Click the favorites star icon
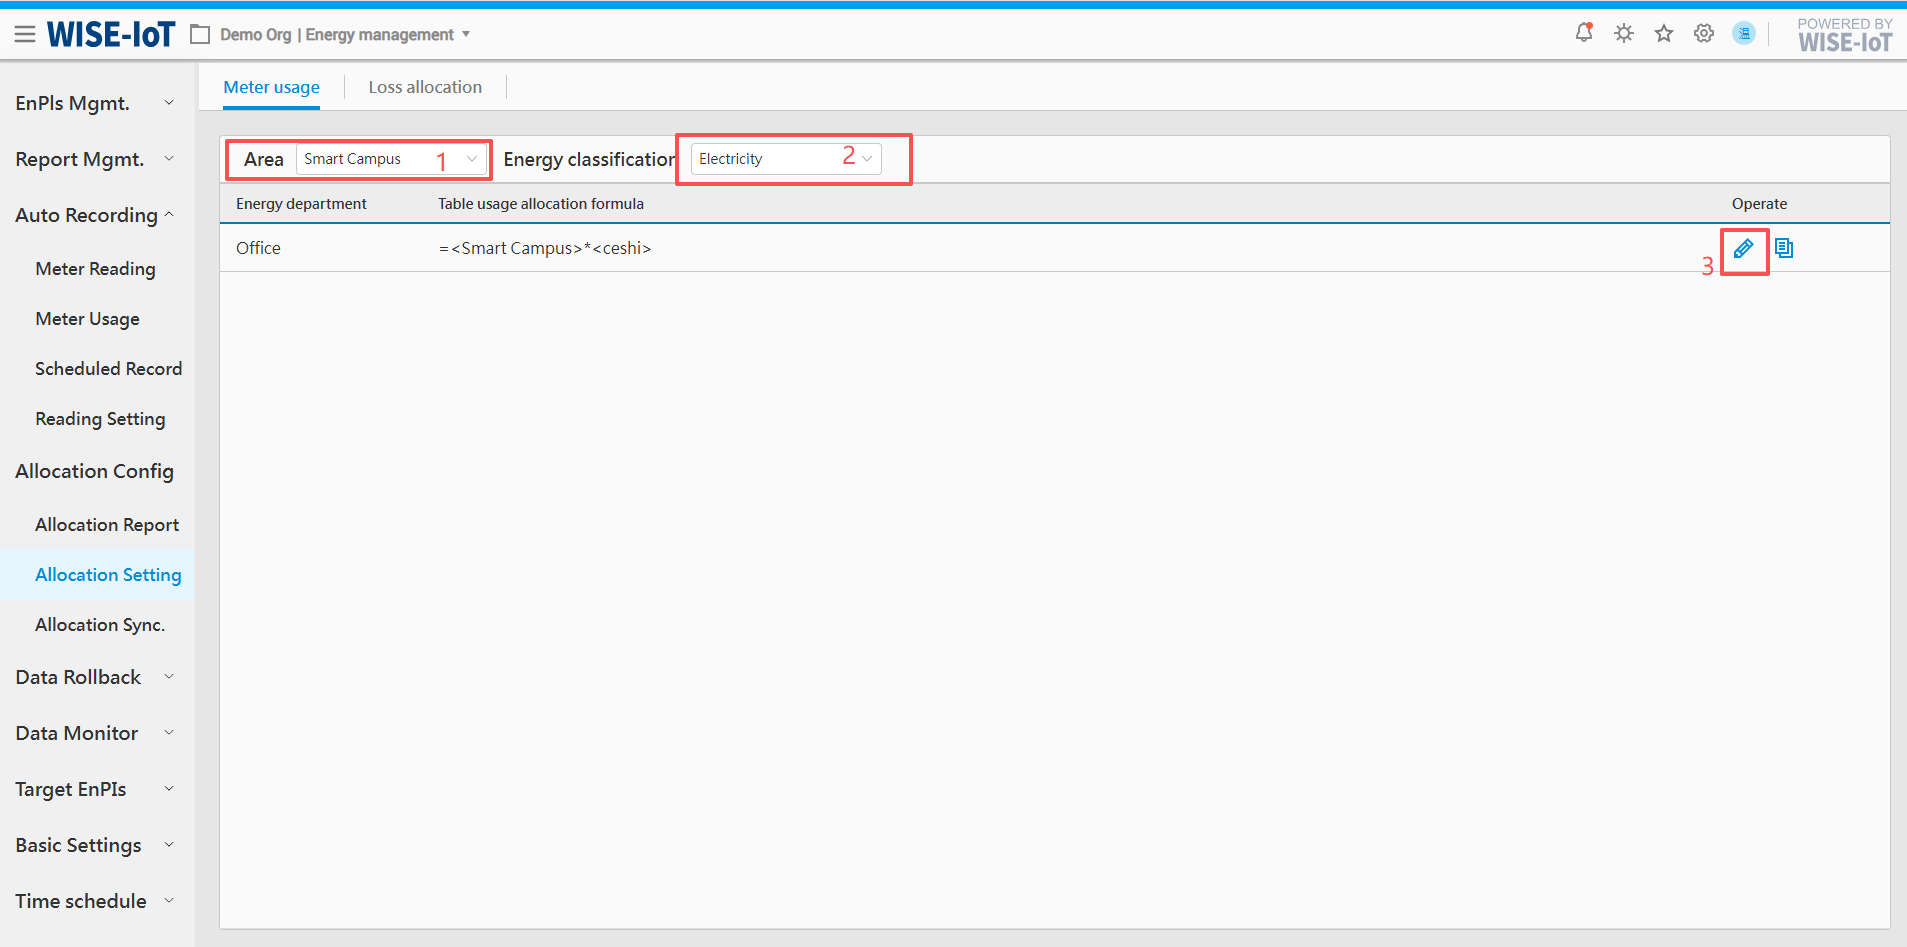 pyautogui.click(x=1663, y=34)
